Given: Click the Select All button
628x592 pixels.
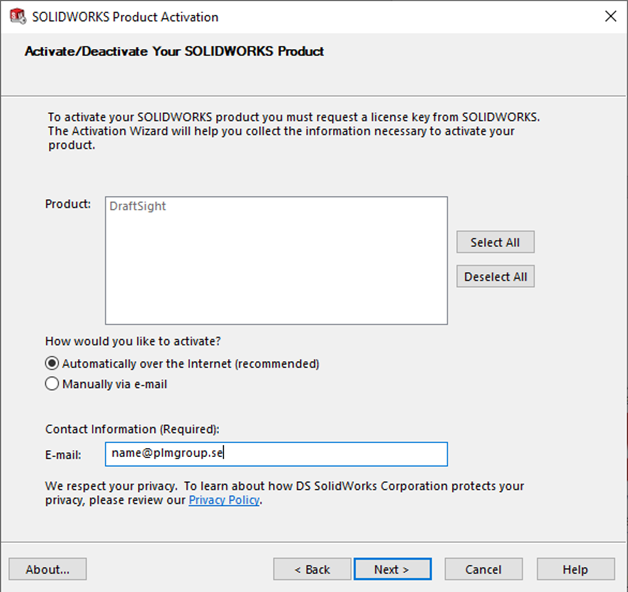Looking at the screenshot, I should [495, 242].
